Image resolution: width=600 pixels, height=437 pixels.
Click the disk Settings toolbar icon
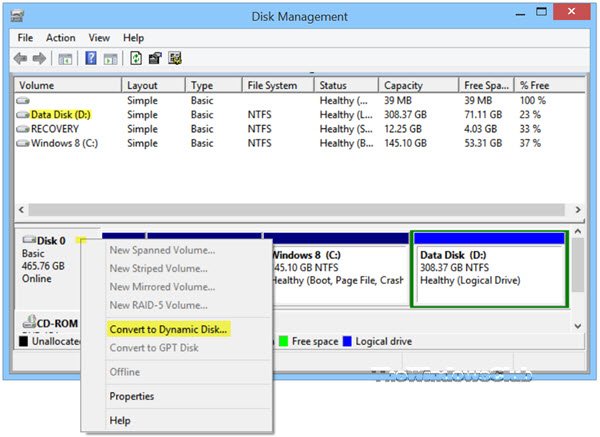click(174, 59)
